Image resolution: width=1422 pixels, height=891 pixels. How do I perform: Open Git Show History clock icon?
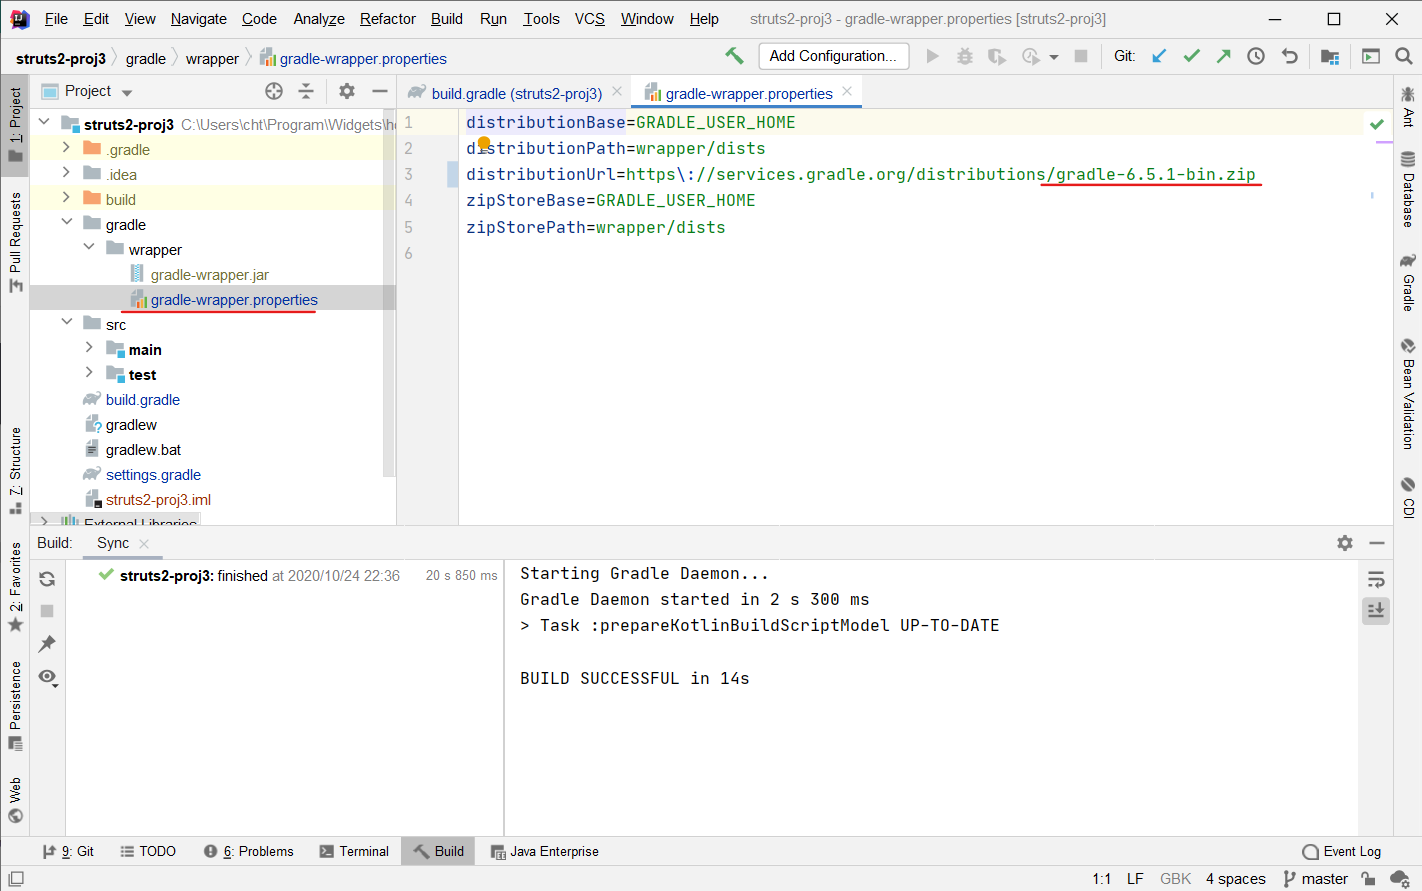(1256, 56)
